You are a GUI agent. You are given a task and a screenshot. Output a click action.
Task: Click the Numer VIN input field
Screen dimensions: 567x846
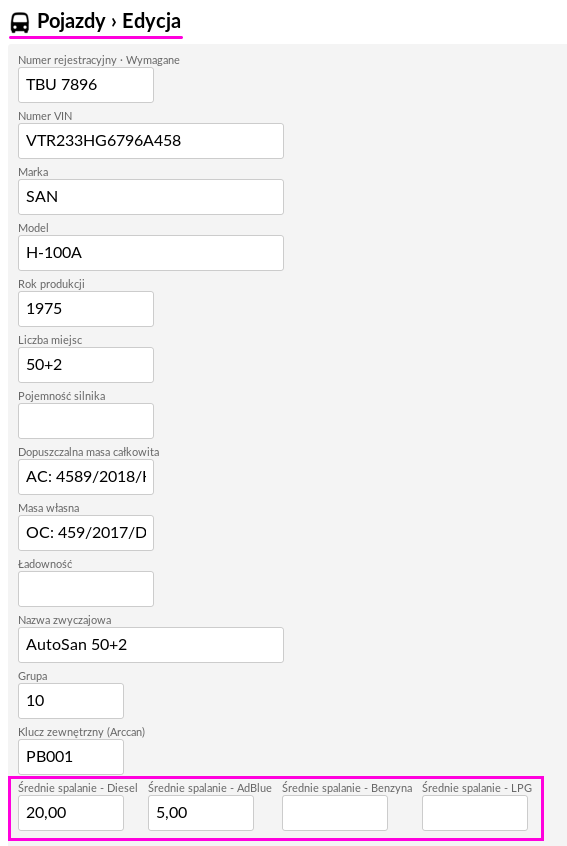(151, 141)
